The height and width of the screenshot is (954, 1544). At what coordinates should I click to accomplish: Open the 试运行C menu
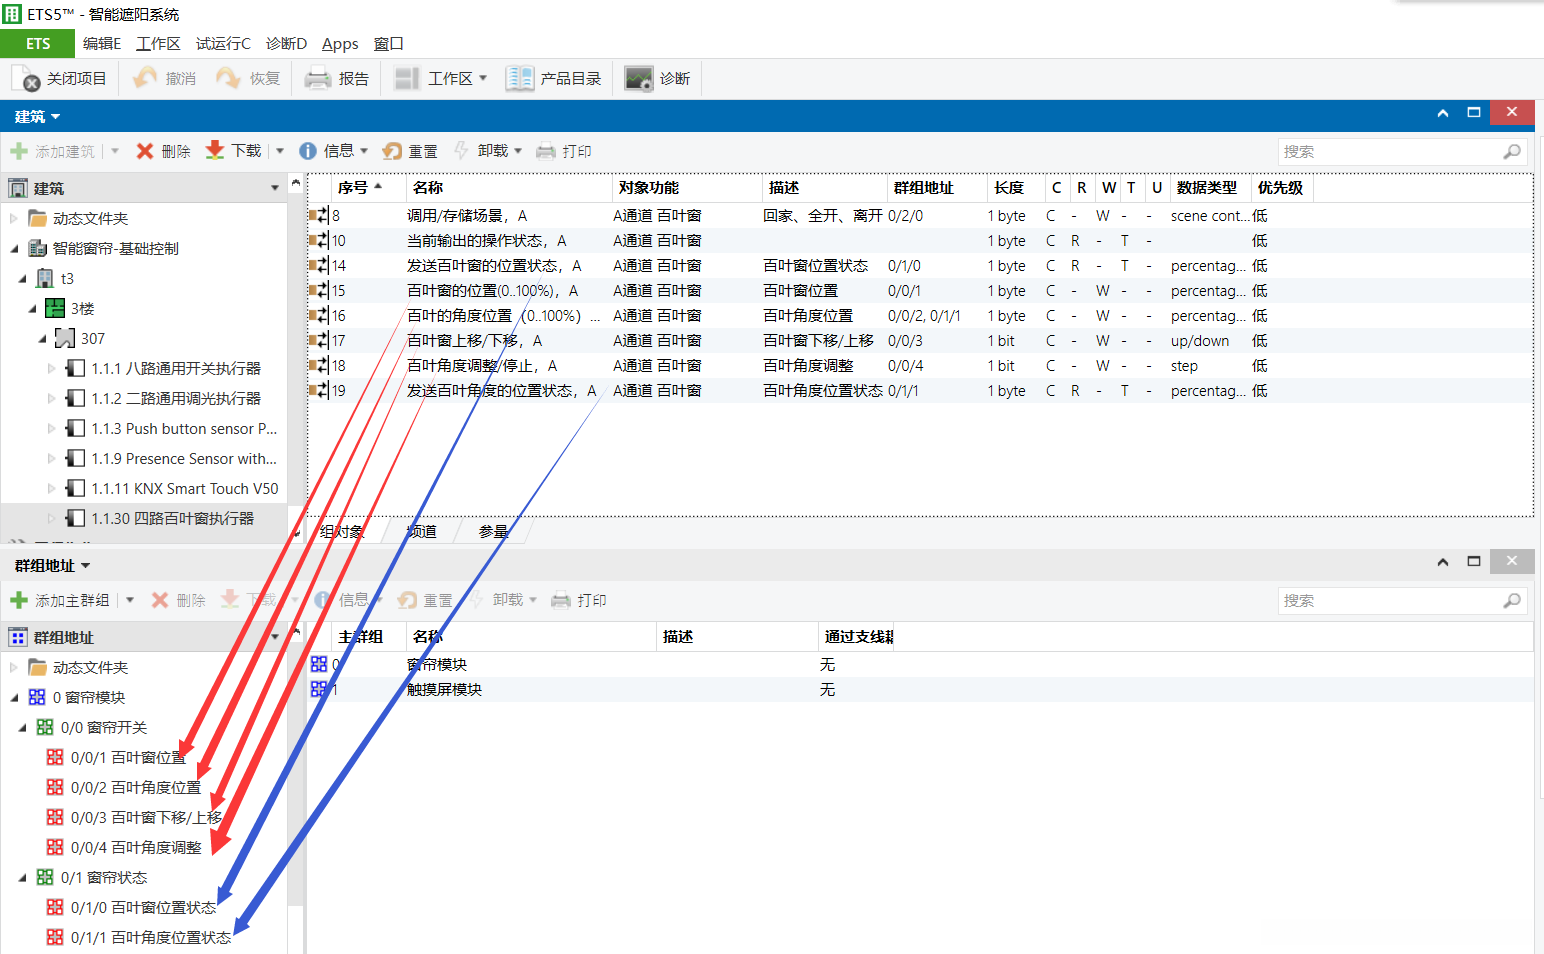click(223, 43)
